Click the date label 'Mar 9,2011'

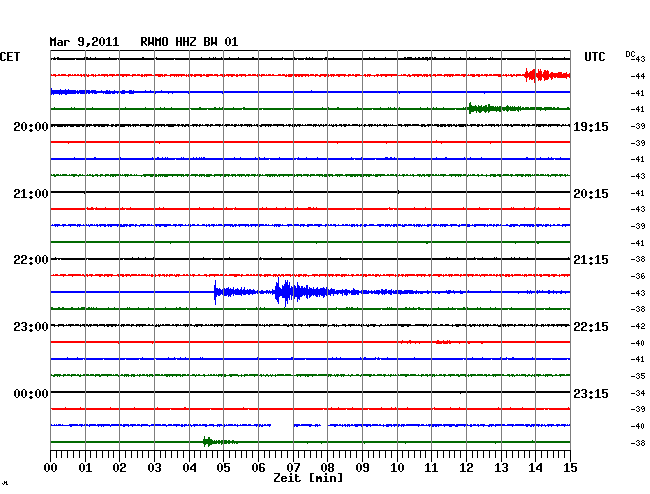[84, 42]
